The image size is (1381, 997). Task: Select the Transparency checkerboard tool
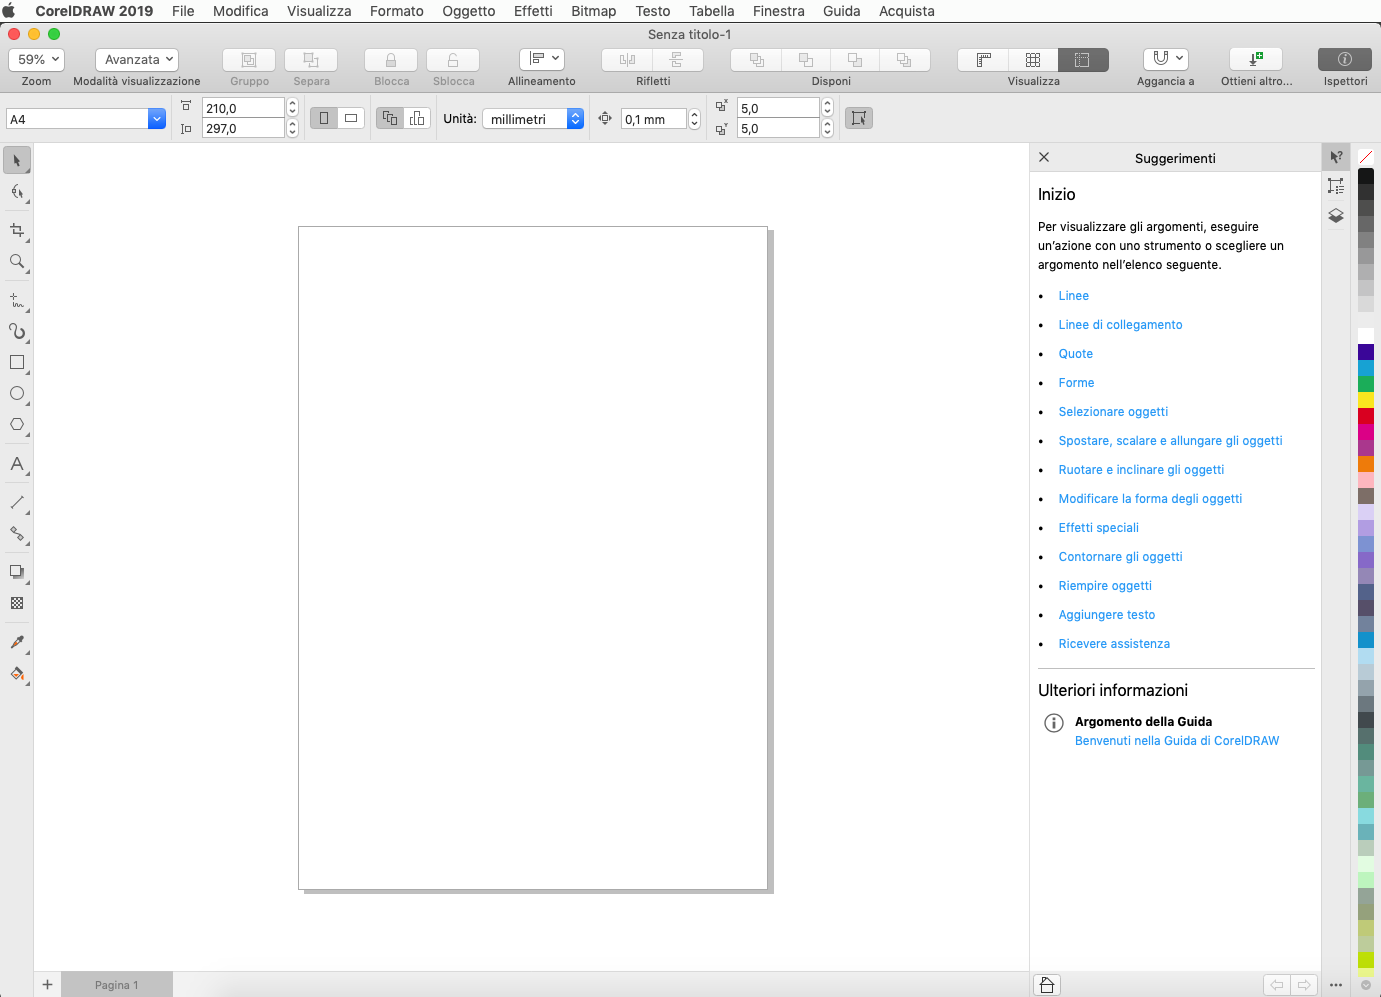pos(17,603)
